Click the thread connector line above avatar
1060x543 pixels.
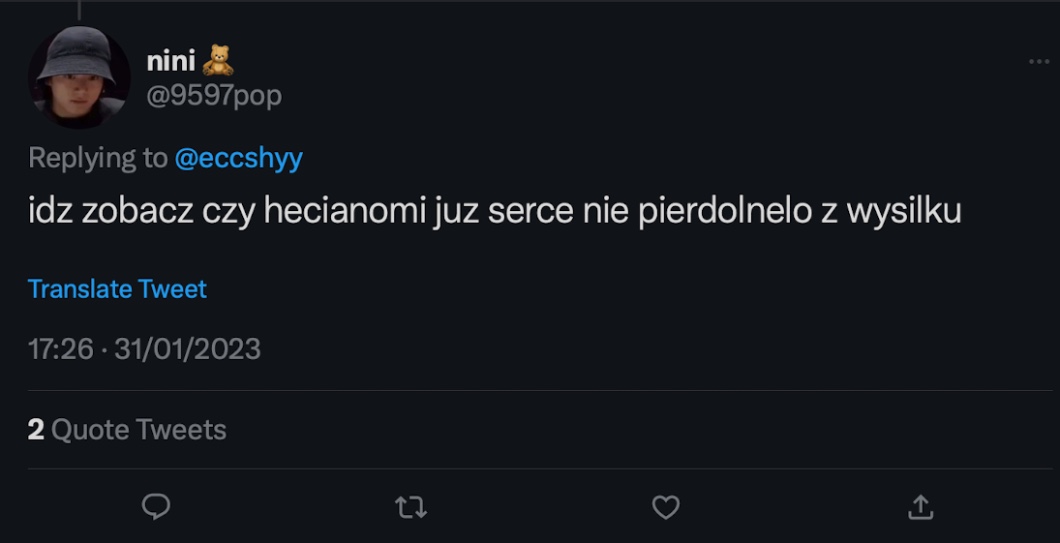79,8
